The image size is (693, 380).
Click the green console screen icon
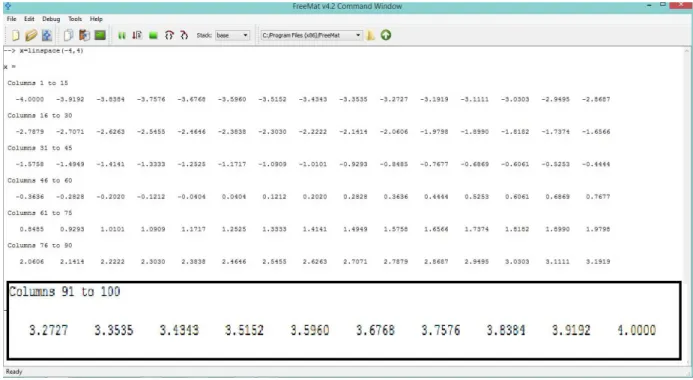(x=100, y=35)
